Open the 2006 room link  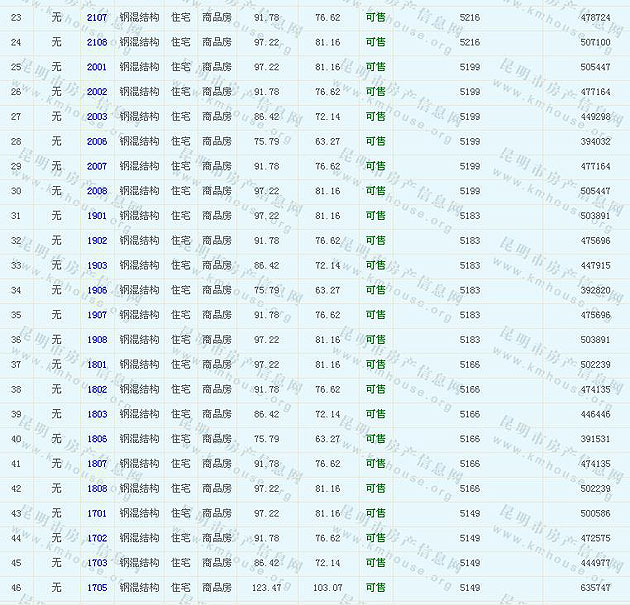coord(97,142)
